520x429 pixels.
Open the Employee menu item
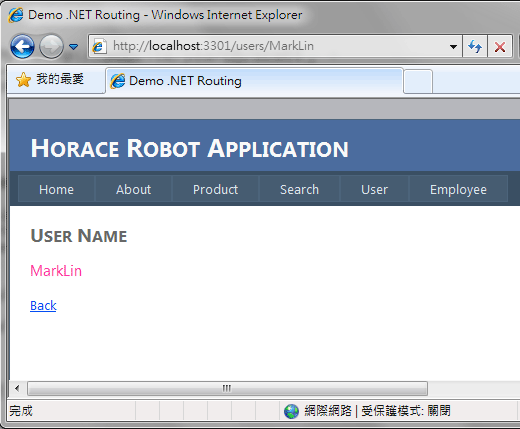[x=458, y=189]
